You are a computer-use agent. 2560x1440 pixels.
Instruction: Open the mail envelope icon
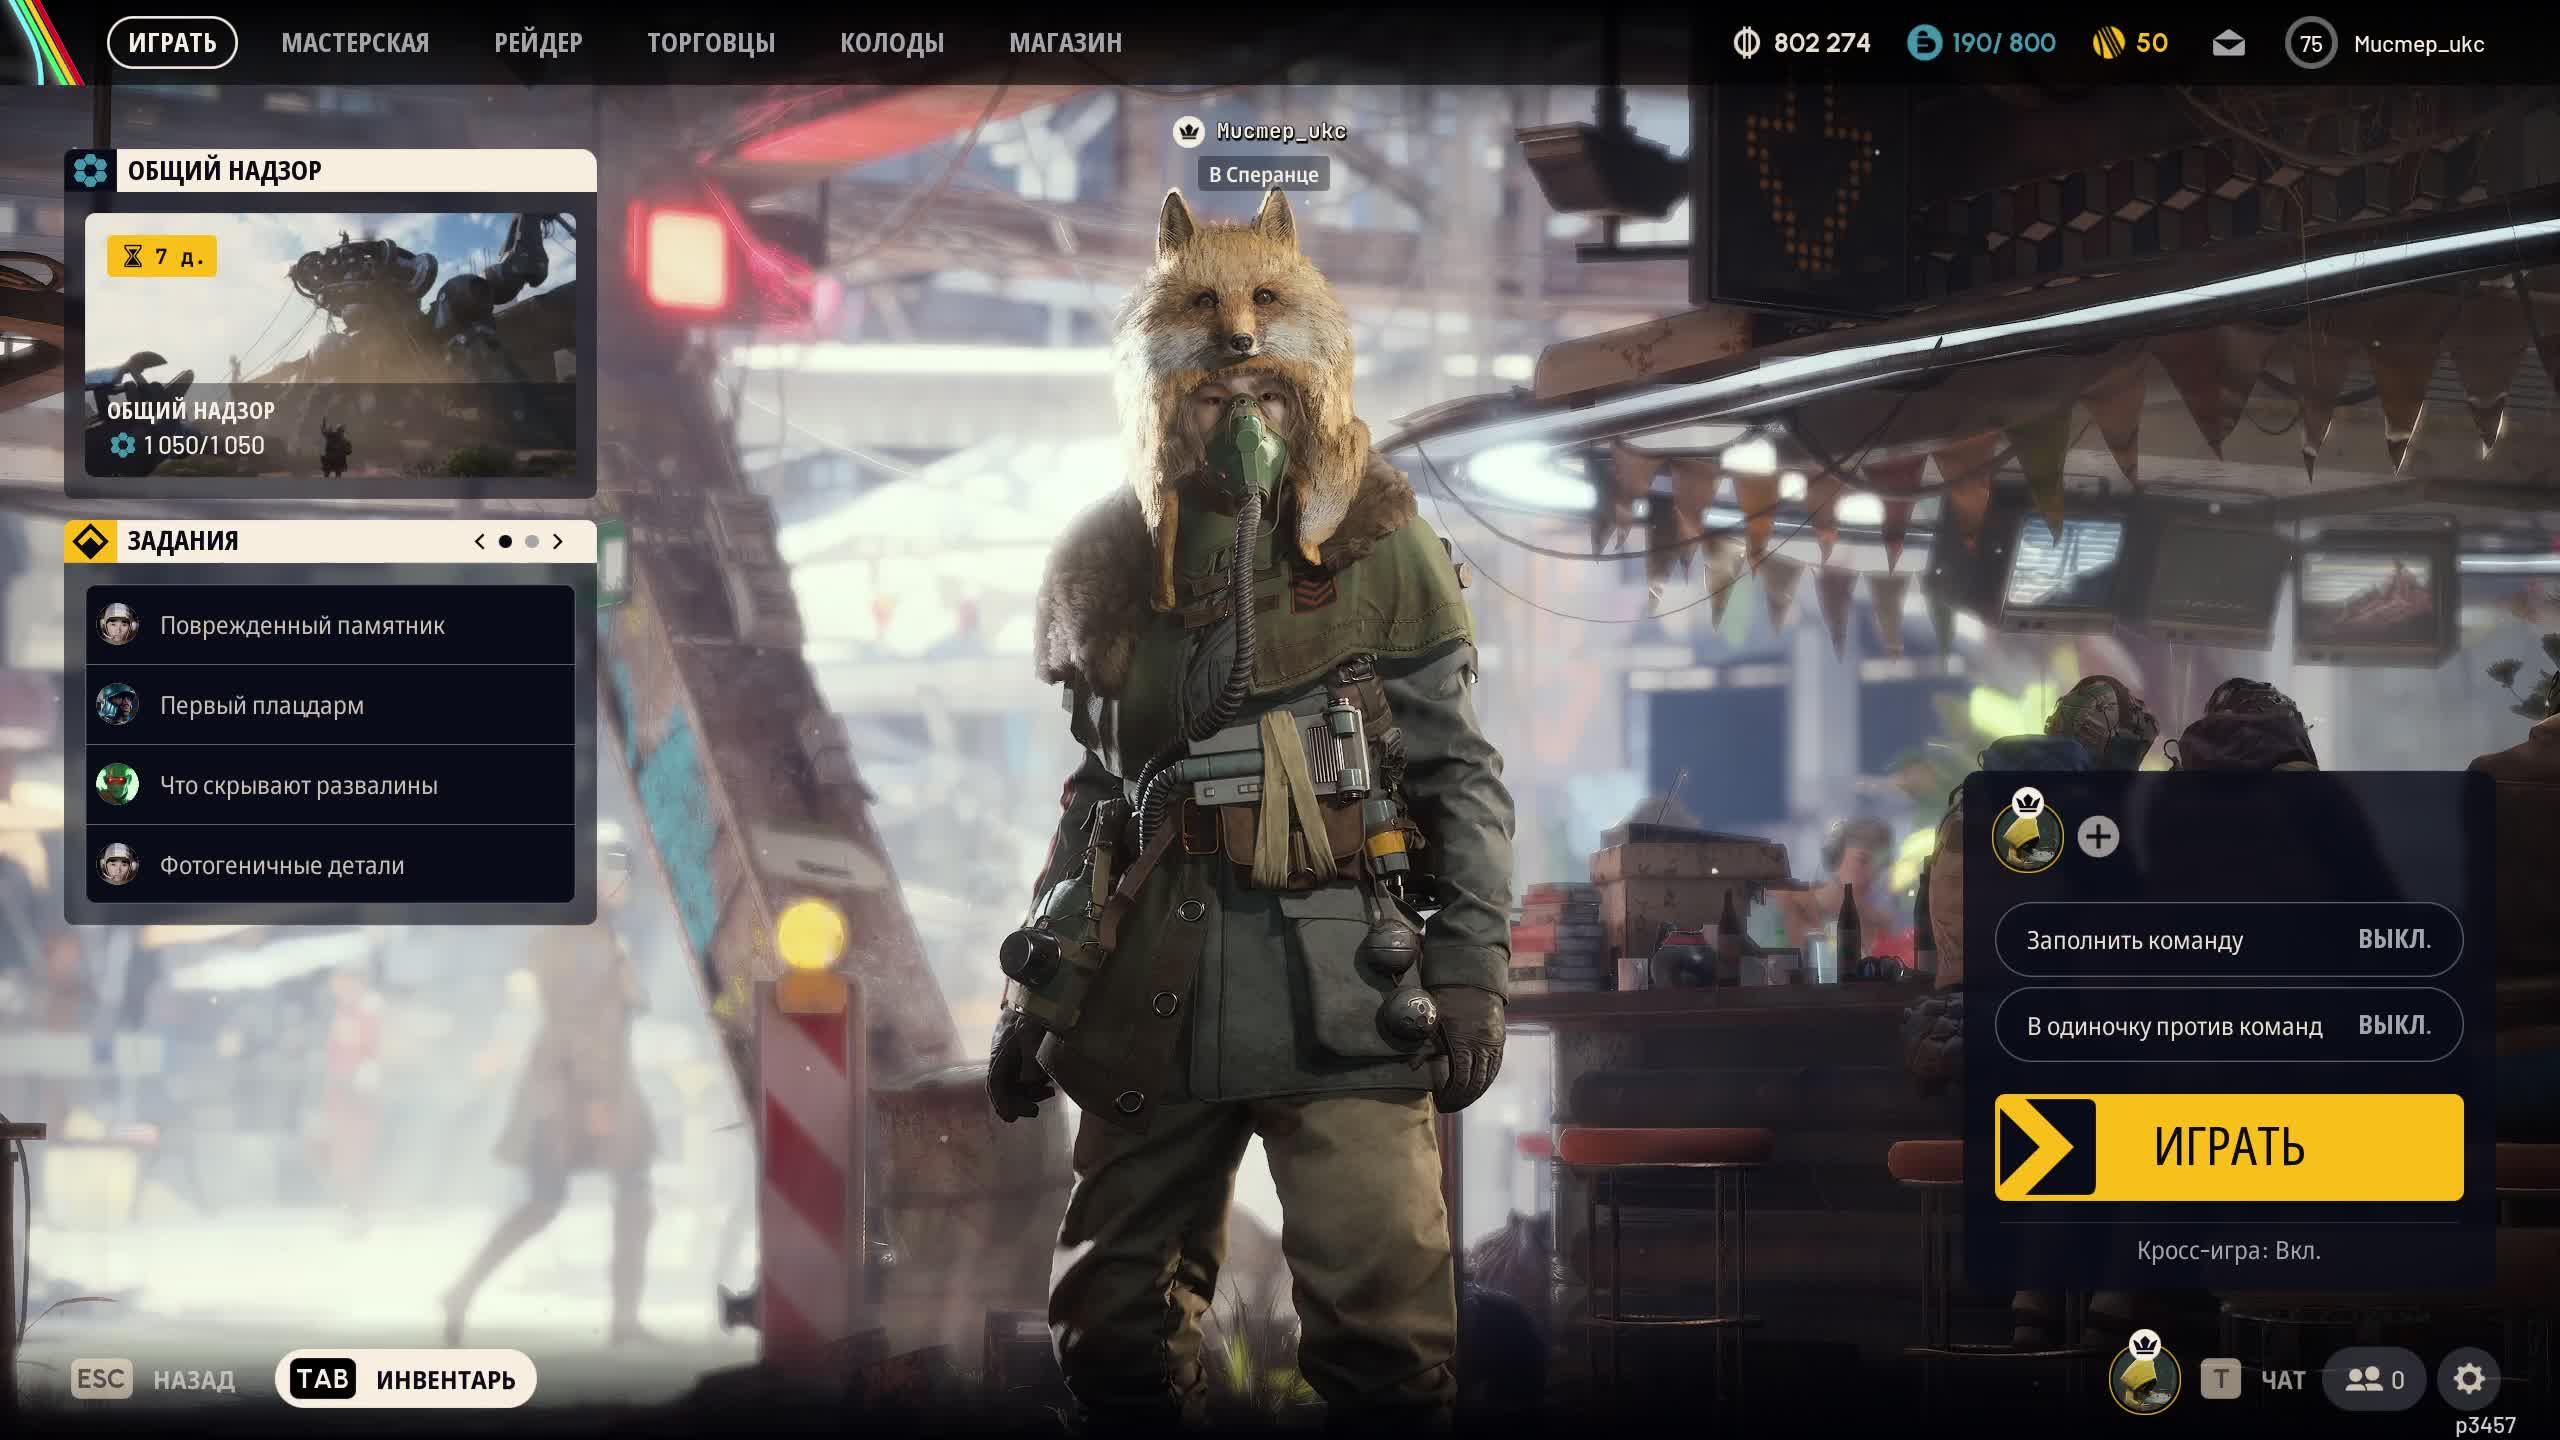pyautogui.click(x=2228, y=44)
